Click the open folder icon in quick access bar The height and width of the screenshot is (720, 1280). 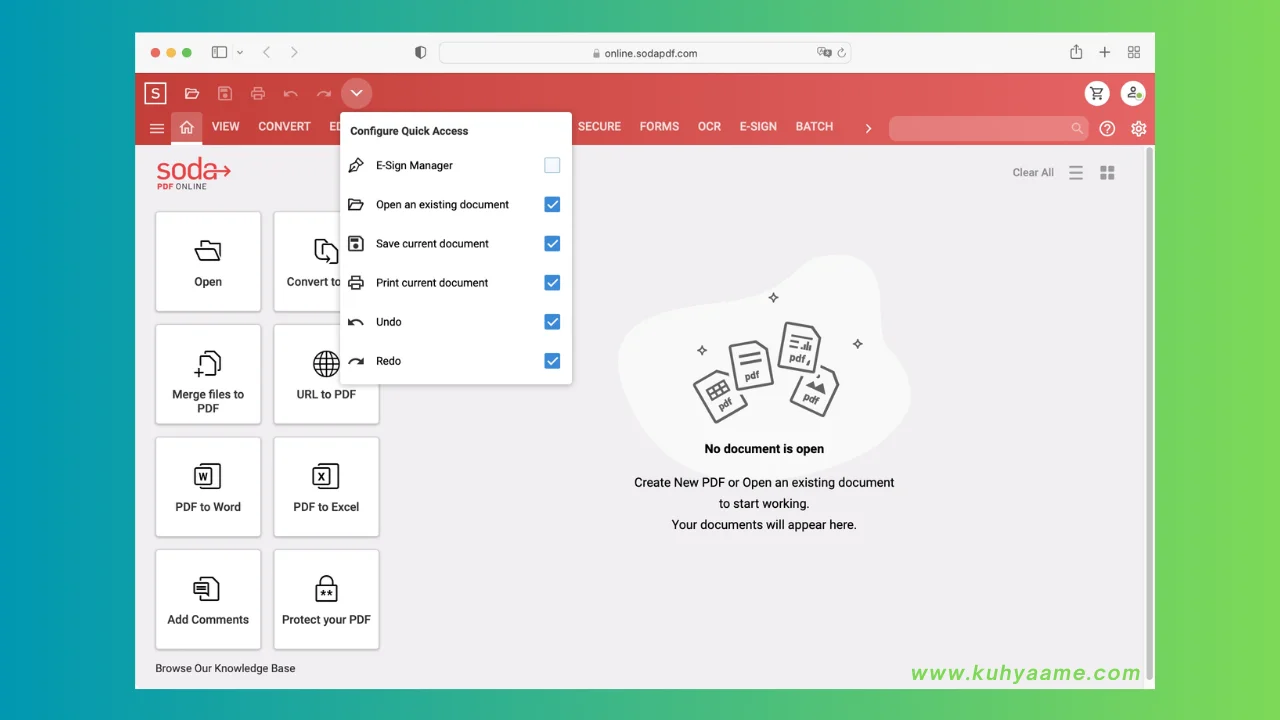coord(192,94)
